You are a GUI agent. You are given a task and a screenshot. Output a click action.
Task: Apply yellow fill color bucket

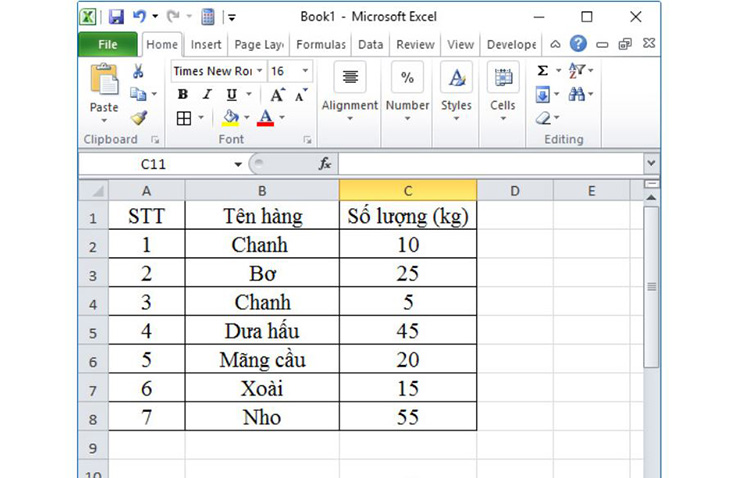point(231,118)
